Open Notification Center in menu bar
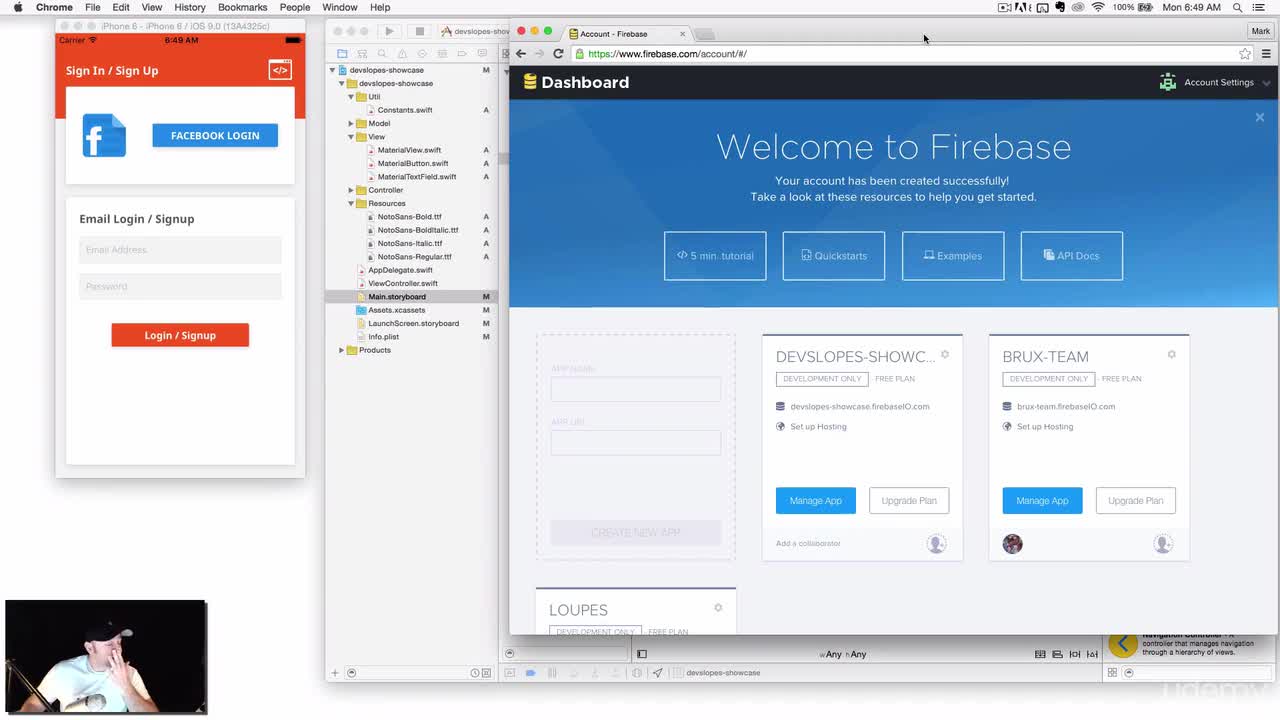1280x720 pixels. (x=1260, y=7)
